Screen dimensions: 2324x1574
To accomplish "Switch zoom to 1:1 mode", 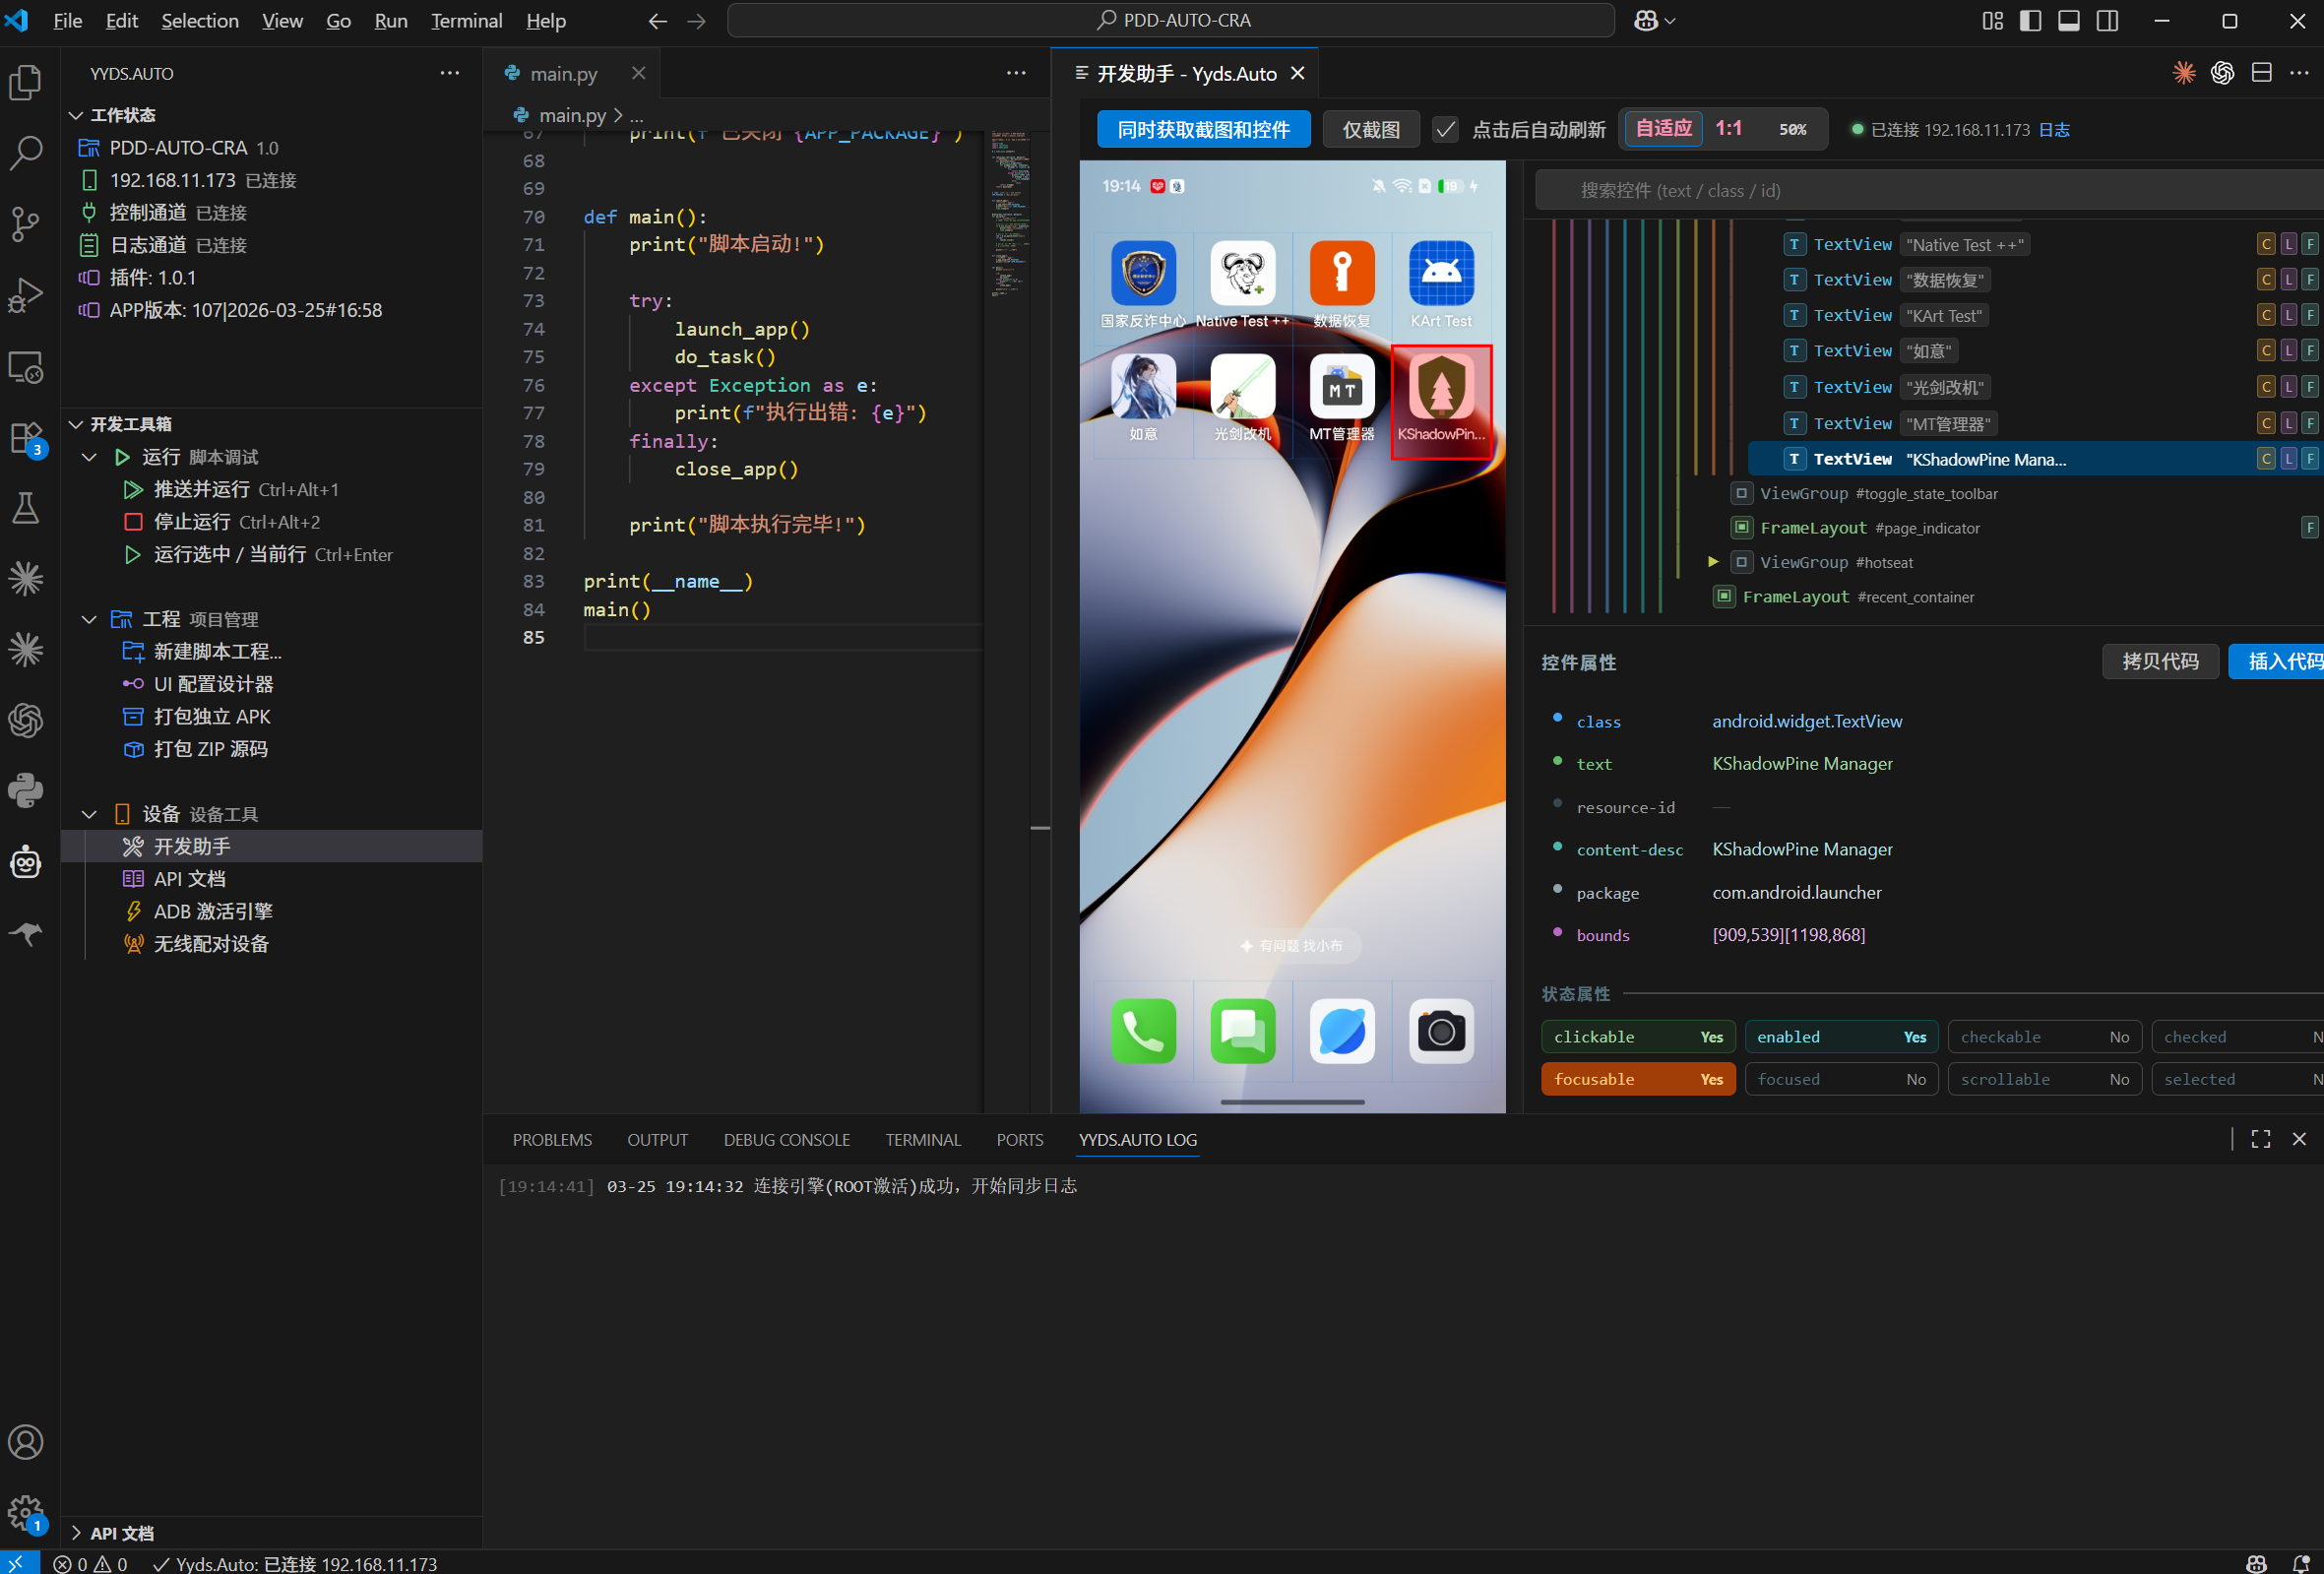I will [x=1728, y=129].
